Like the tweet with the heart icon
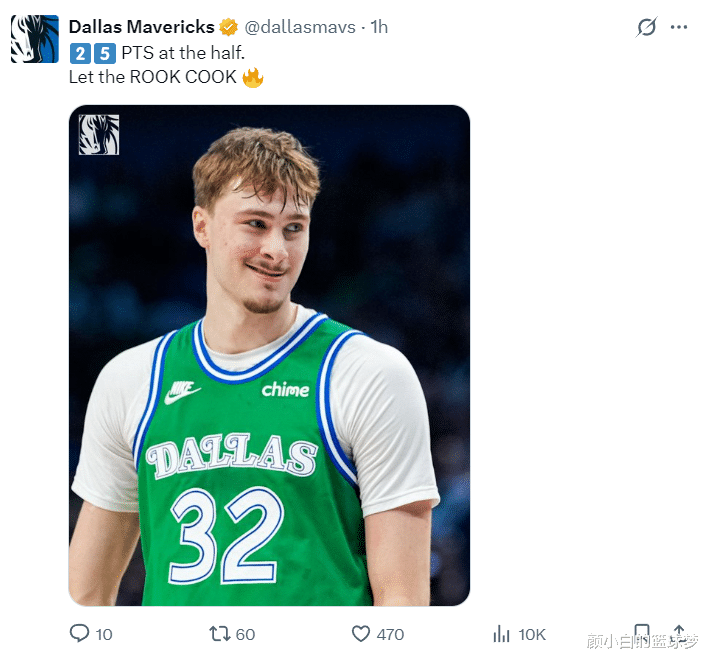The height and width of the screenshot is (660, 707). pyautogui.click(x=361, y=633)
